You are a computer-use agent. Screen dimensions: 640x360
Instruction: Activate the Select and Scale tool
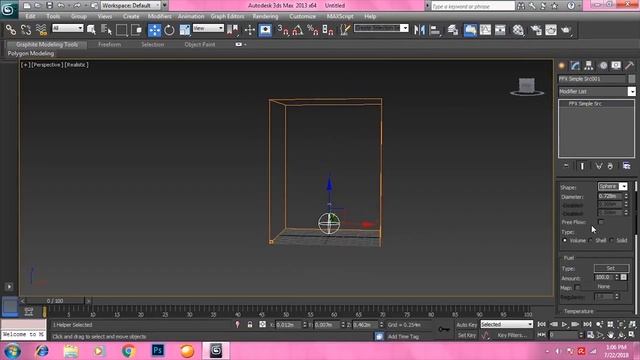coord(185,30)
